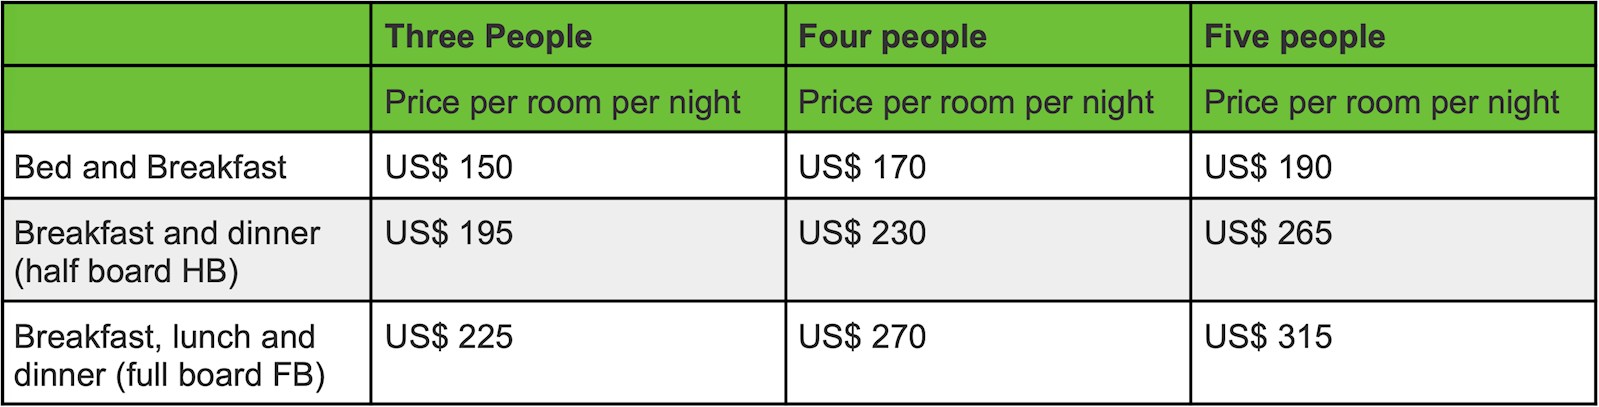The width and height of the screenshot is (1599, 407).
Task: Click the Three People column header
Action: [488, 37]
